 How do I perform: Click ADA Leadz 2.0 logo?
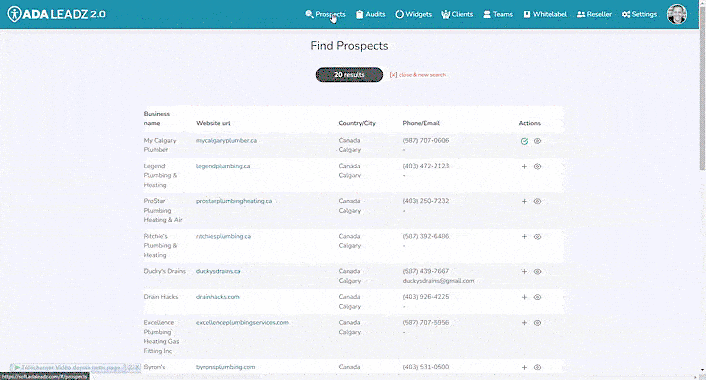tap(56, 14)
